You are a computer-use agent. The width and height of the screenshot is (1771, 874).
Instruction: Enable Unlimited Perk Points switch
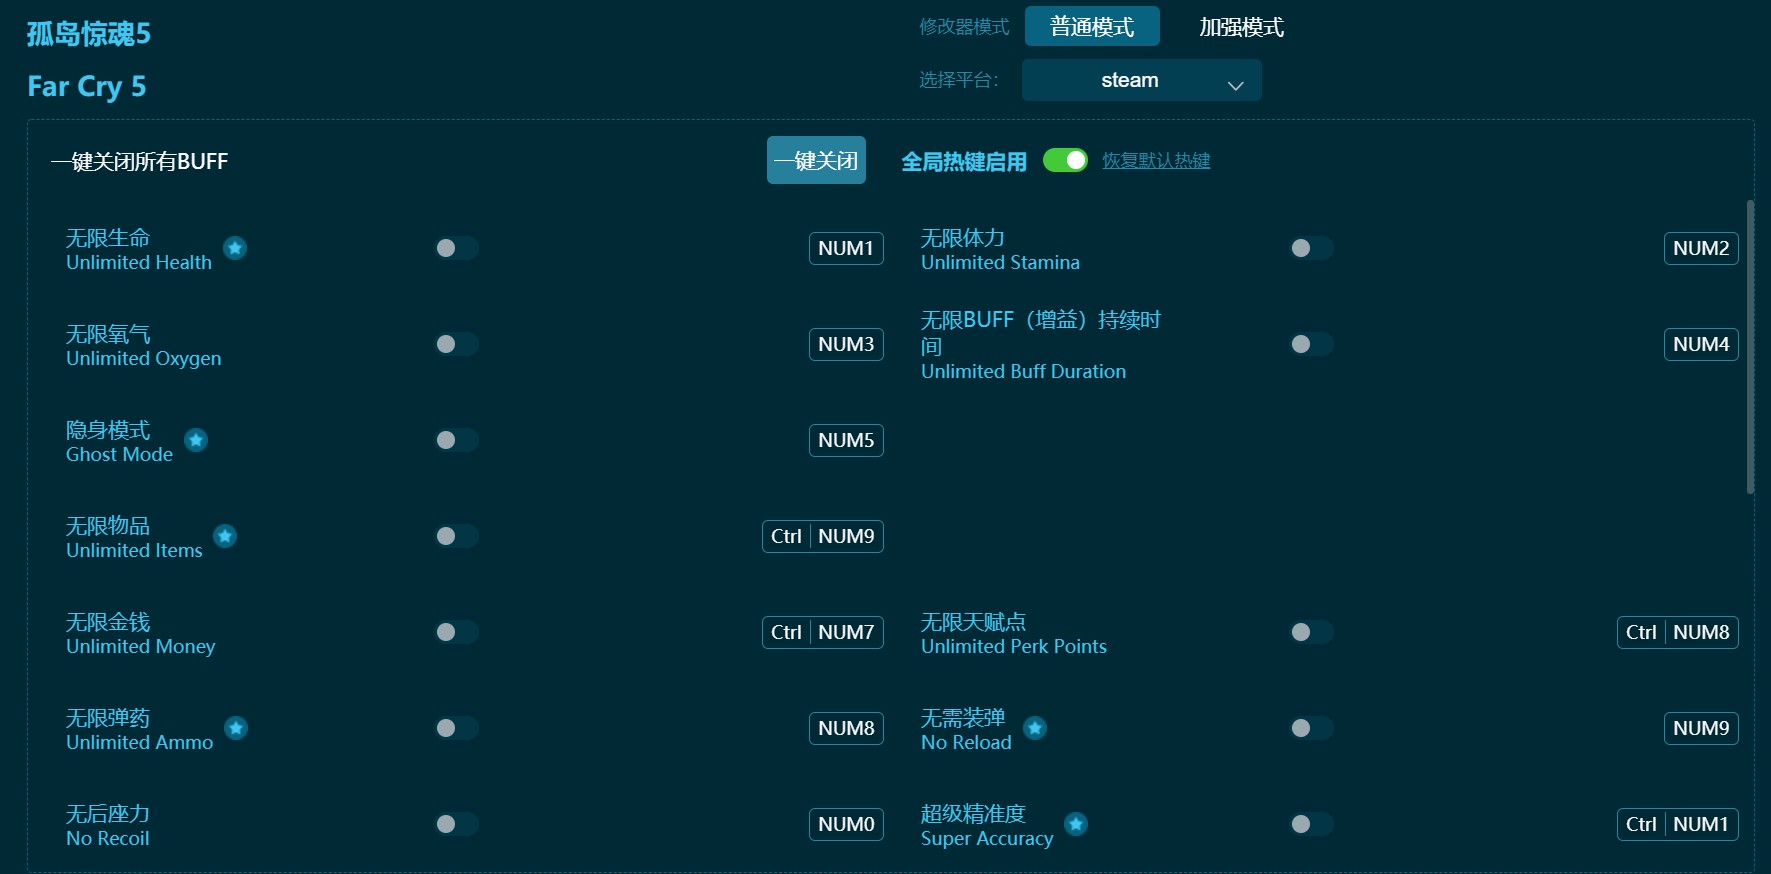(x=1312, y=632)
